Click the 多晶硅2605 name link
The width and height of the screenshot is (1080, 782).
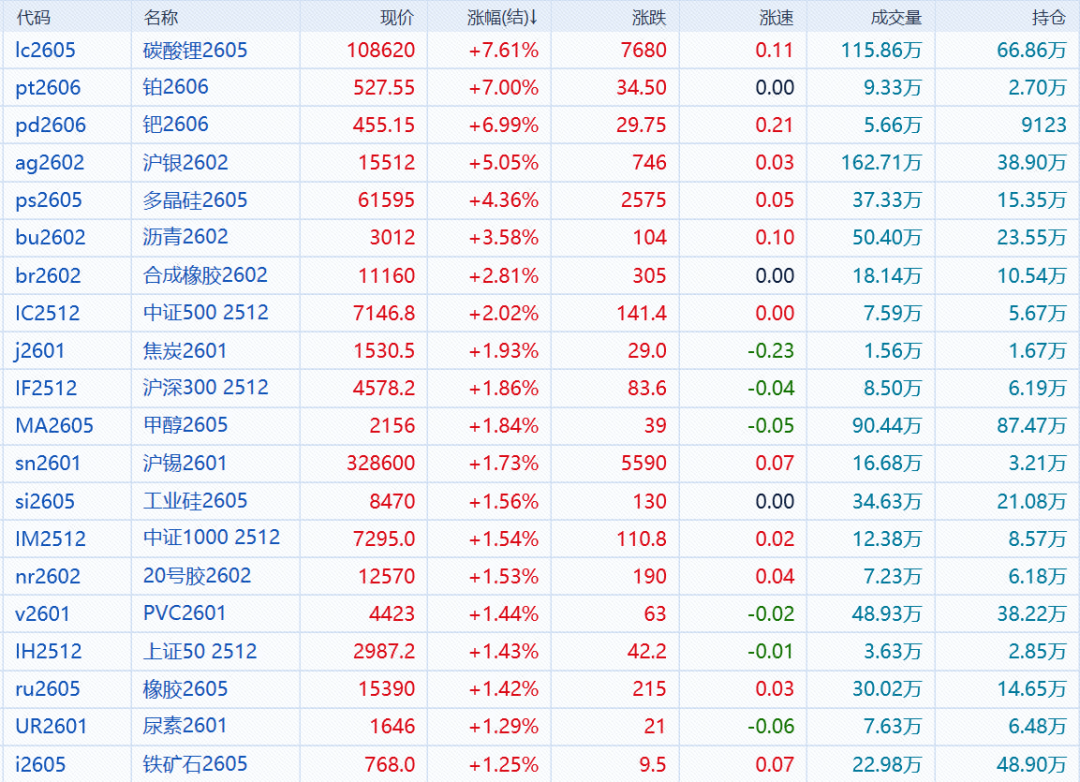(195, 200)
